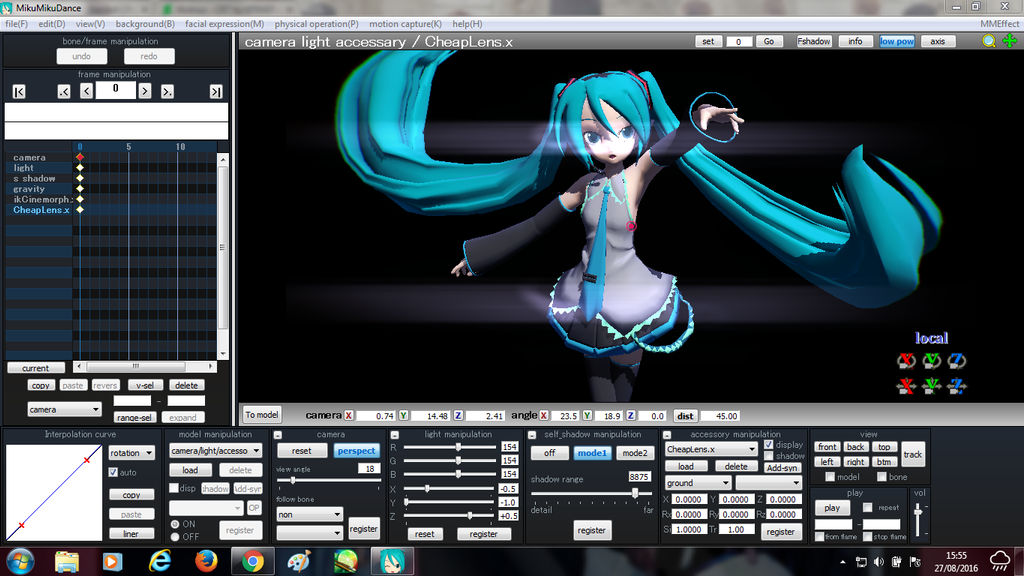1024x576 pixels.
Task: Click the local X rotation icon
Action: pyautogui.click(x=906, y=360)
